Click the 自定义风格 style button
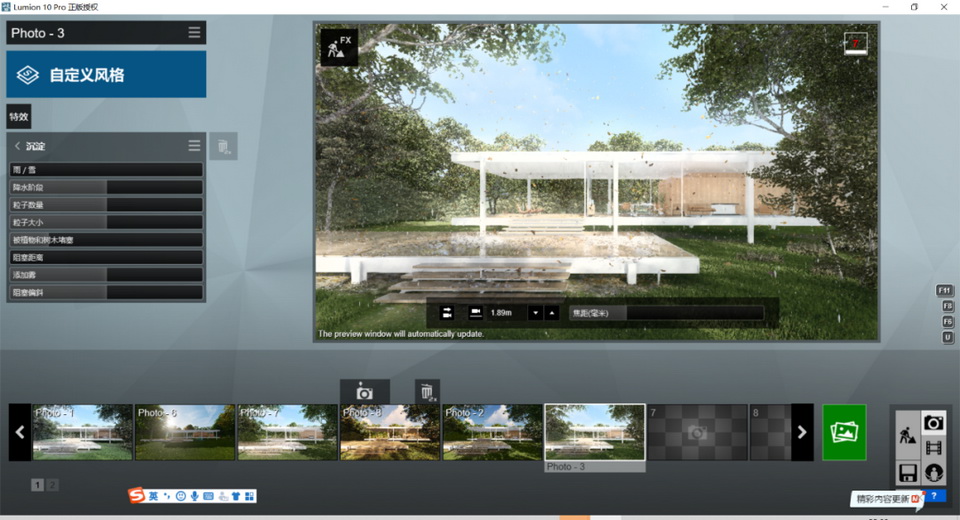 pos(106,75)
